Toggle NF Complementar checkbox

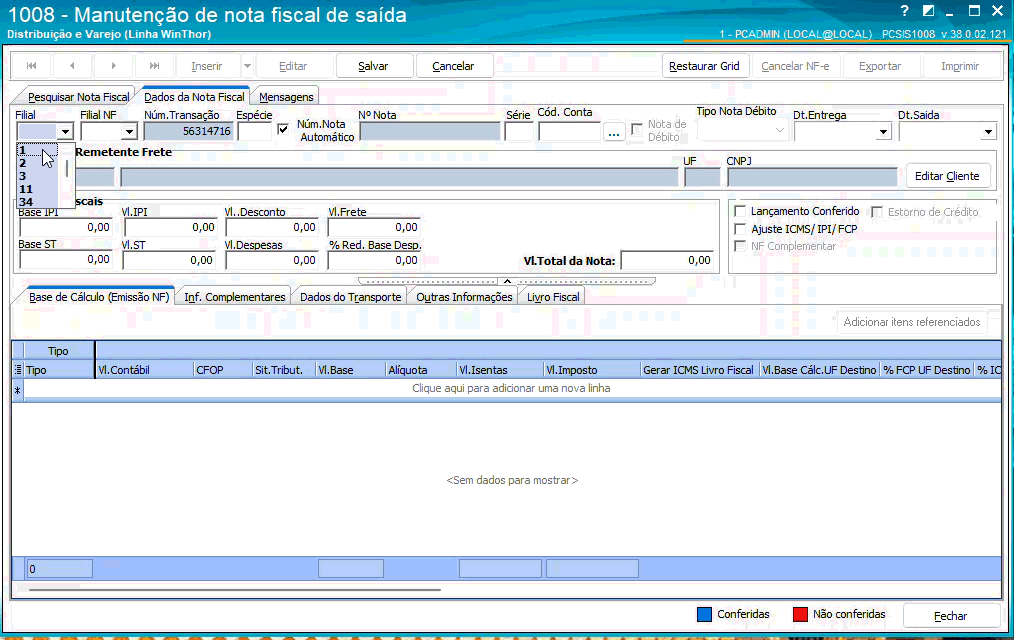pyautogui.click(x=740, y=246)
